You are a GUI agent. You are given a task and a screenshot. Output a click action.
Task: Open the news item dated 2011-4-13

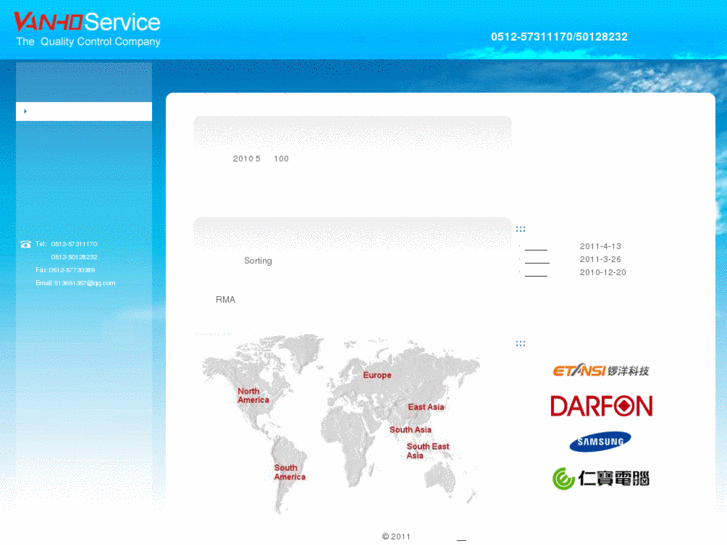(x=536, y=247)
